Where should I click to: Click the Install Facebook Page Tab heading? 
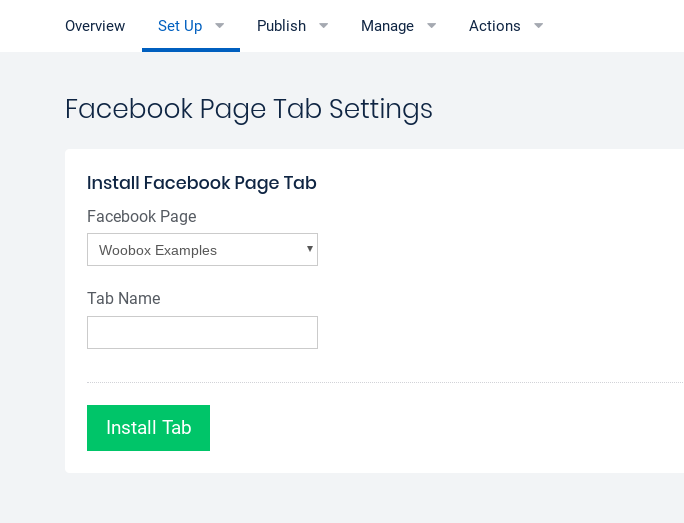(201, 182)
